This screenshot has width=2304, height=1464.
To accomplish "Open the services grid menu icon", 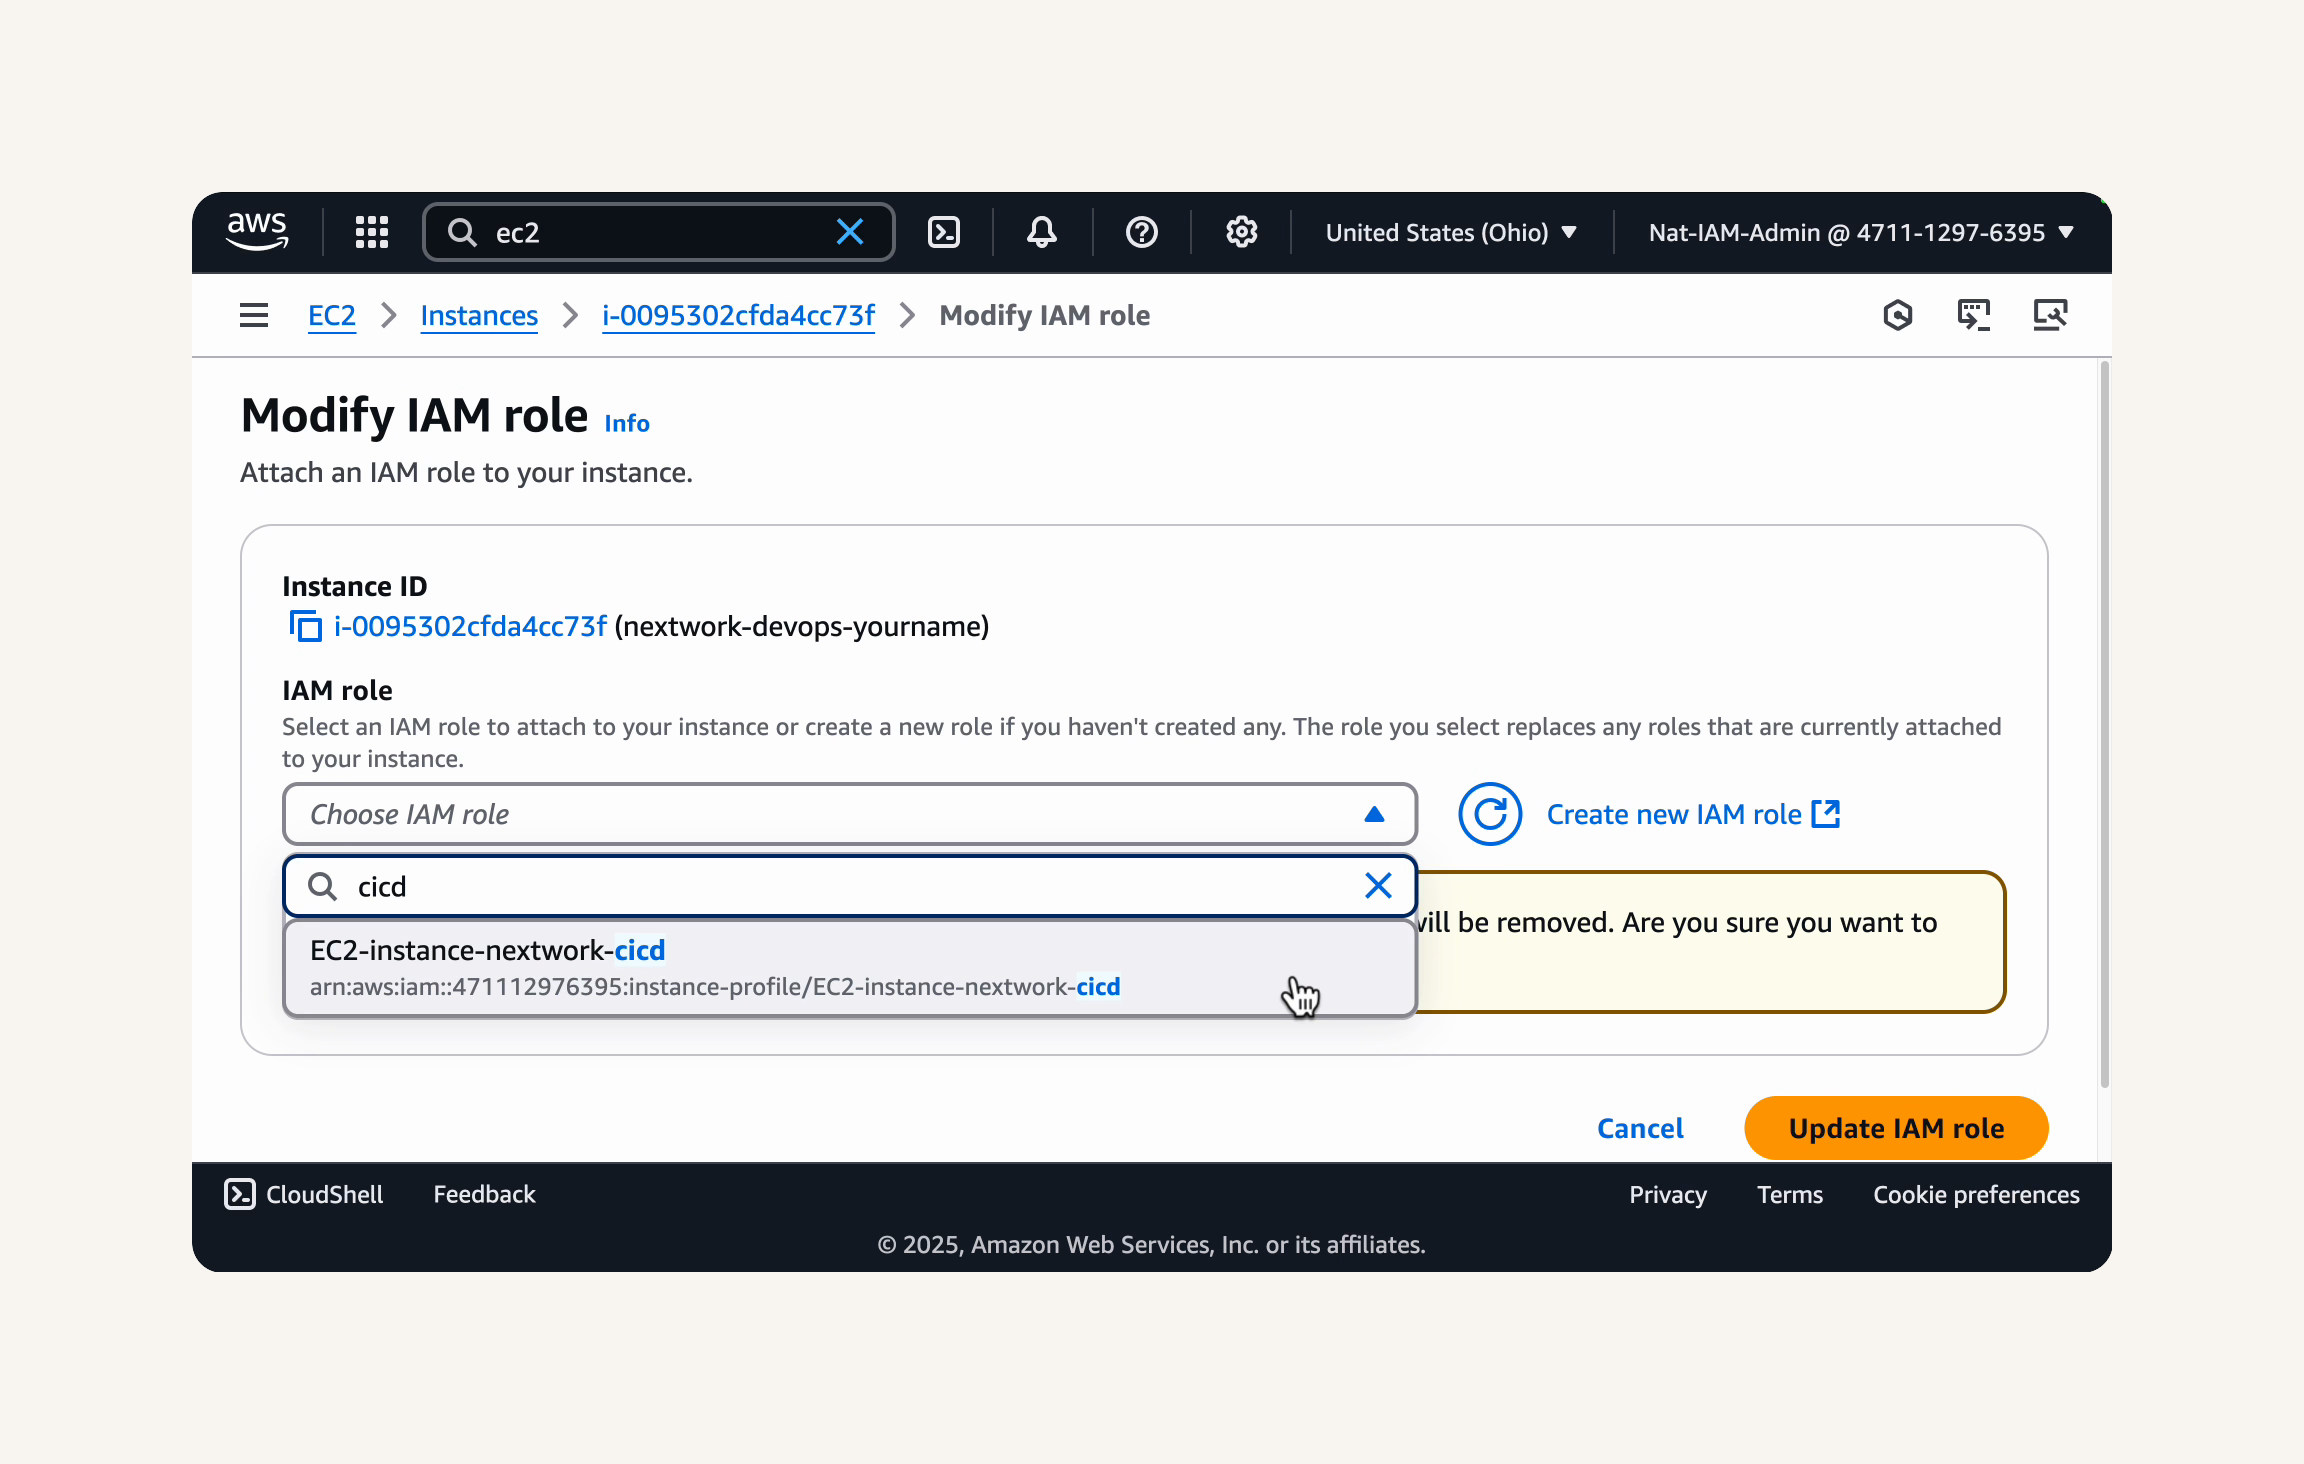I will [372, 232].
